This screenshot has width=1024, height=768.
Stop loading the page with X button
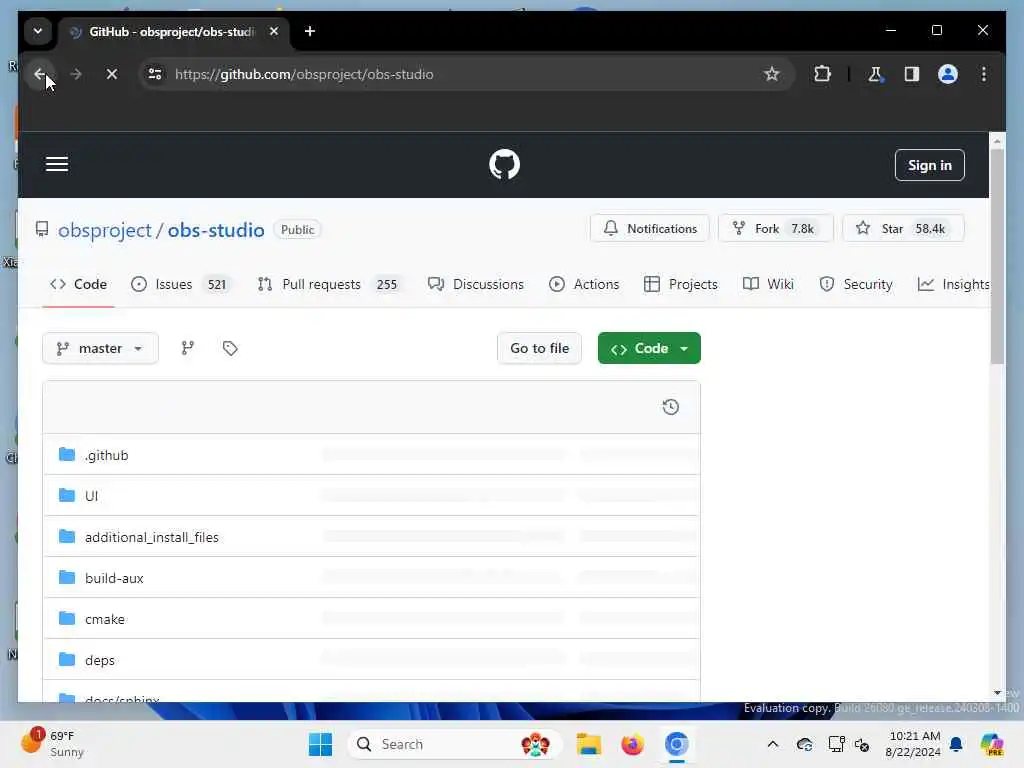112,74
